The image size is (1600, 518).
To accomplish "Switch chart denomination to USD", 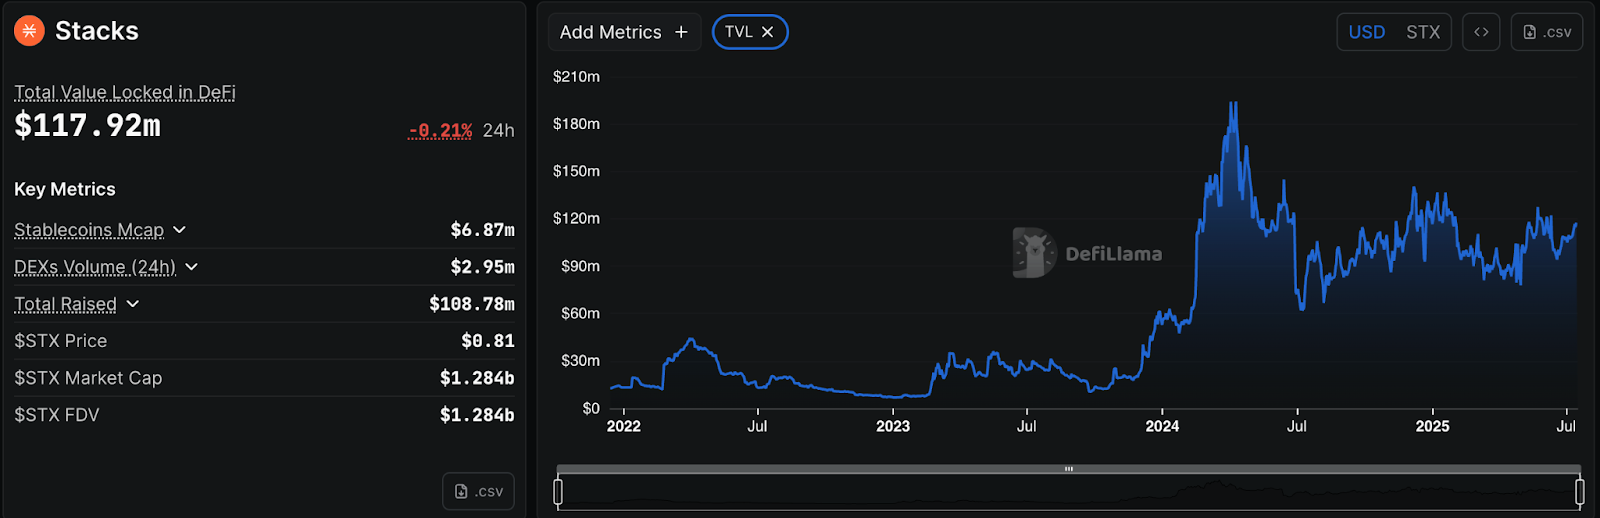I will coord(1366,32).
